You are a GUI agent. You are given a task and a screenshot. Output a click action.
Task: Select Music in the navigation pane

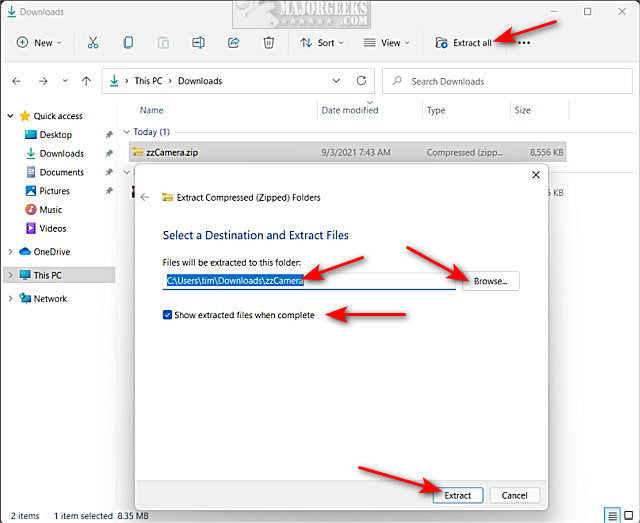click(50, 209)
